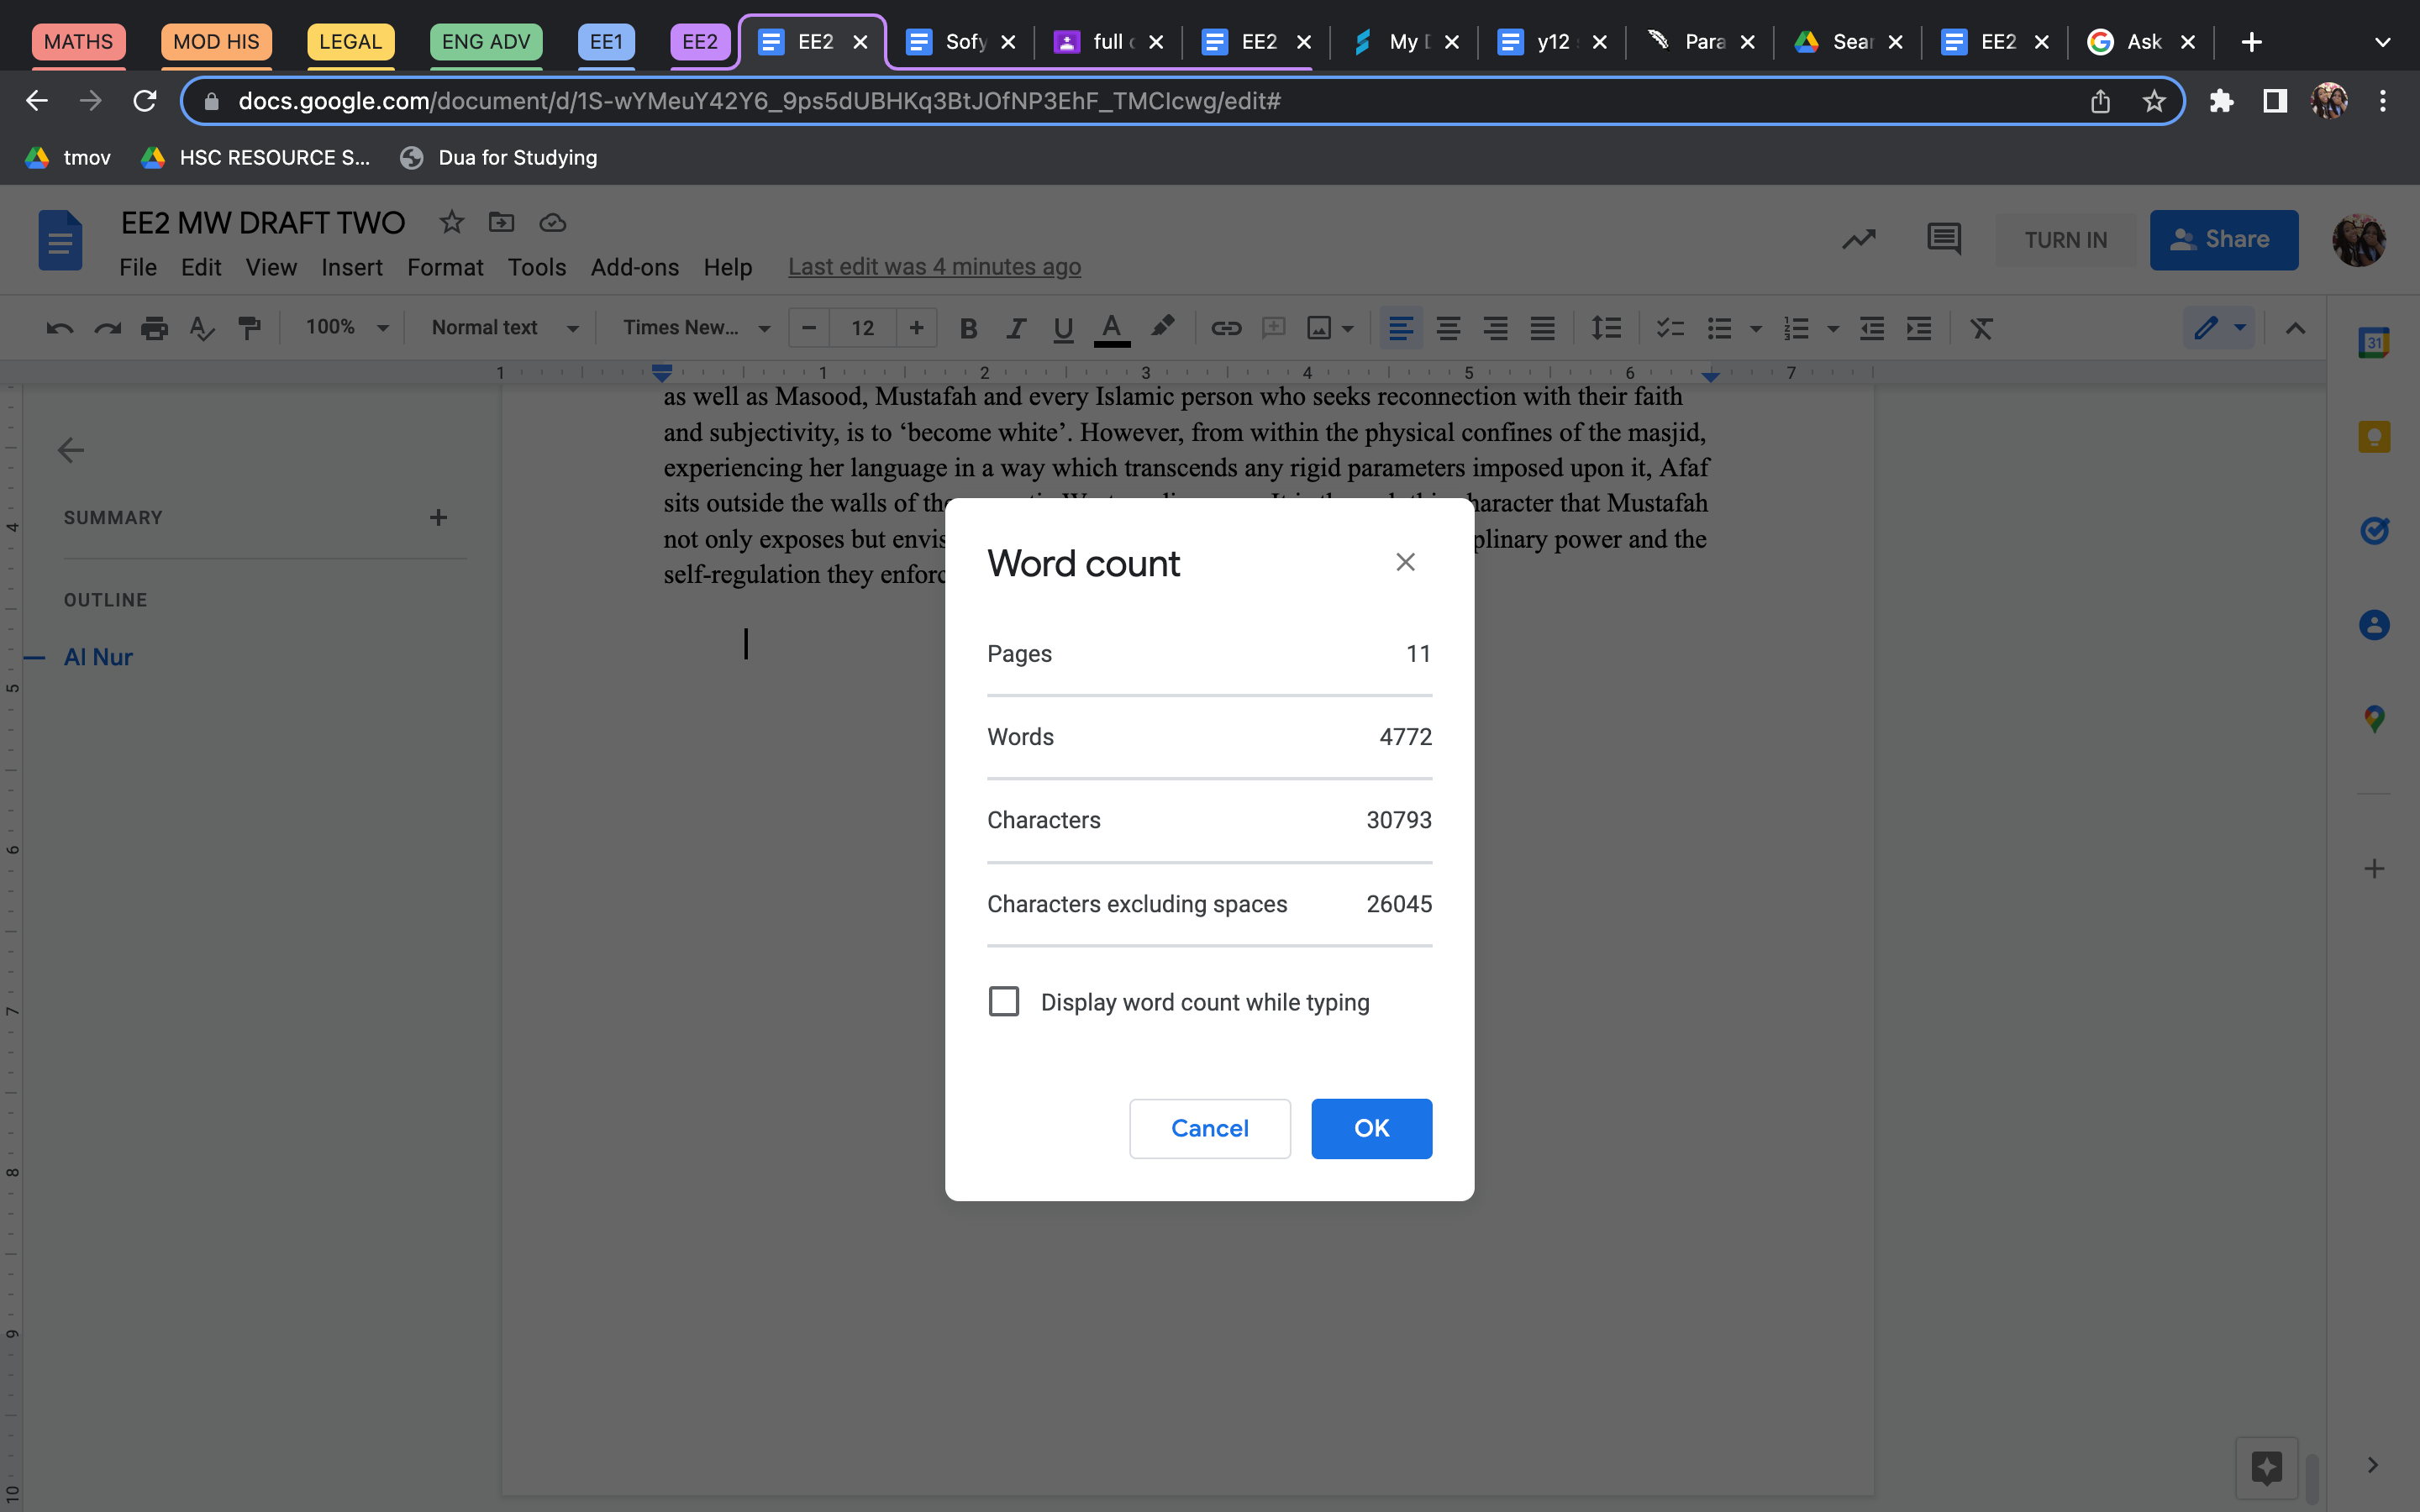This screenshot has height=1512, width=2420.
Task: Click the insert link icon
Action: pos(1226,328)
